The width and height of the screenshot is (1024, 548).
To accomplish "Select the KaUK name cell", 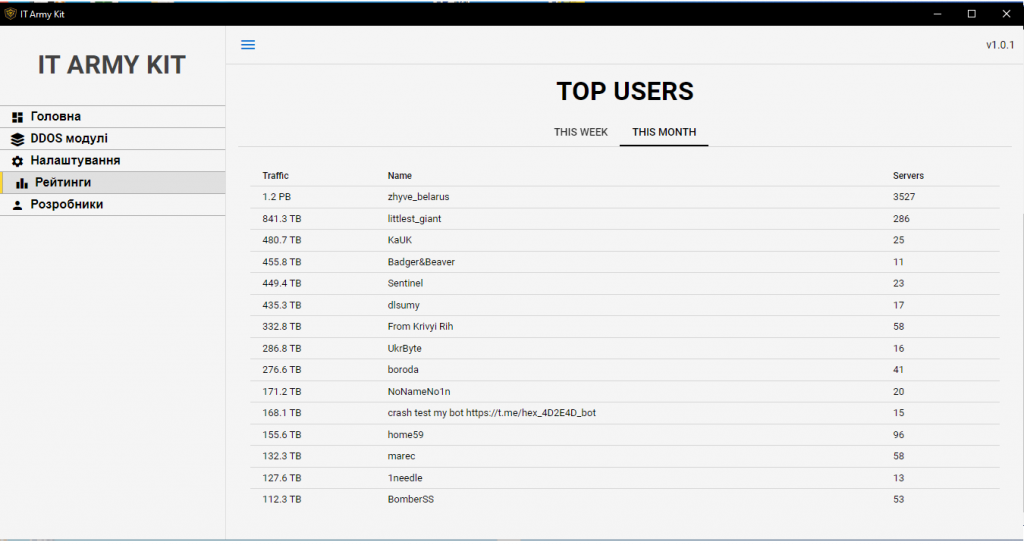I will click(400, 240).
